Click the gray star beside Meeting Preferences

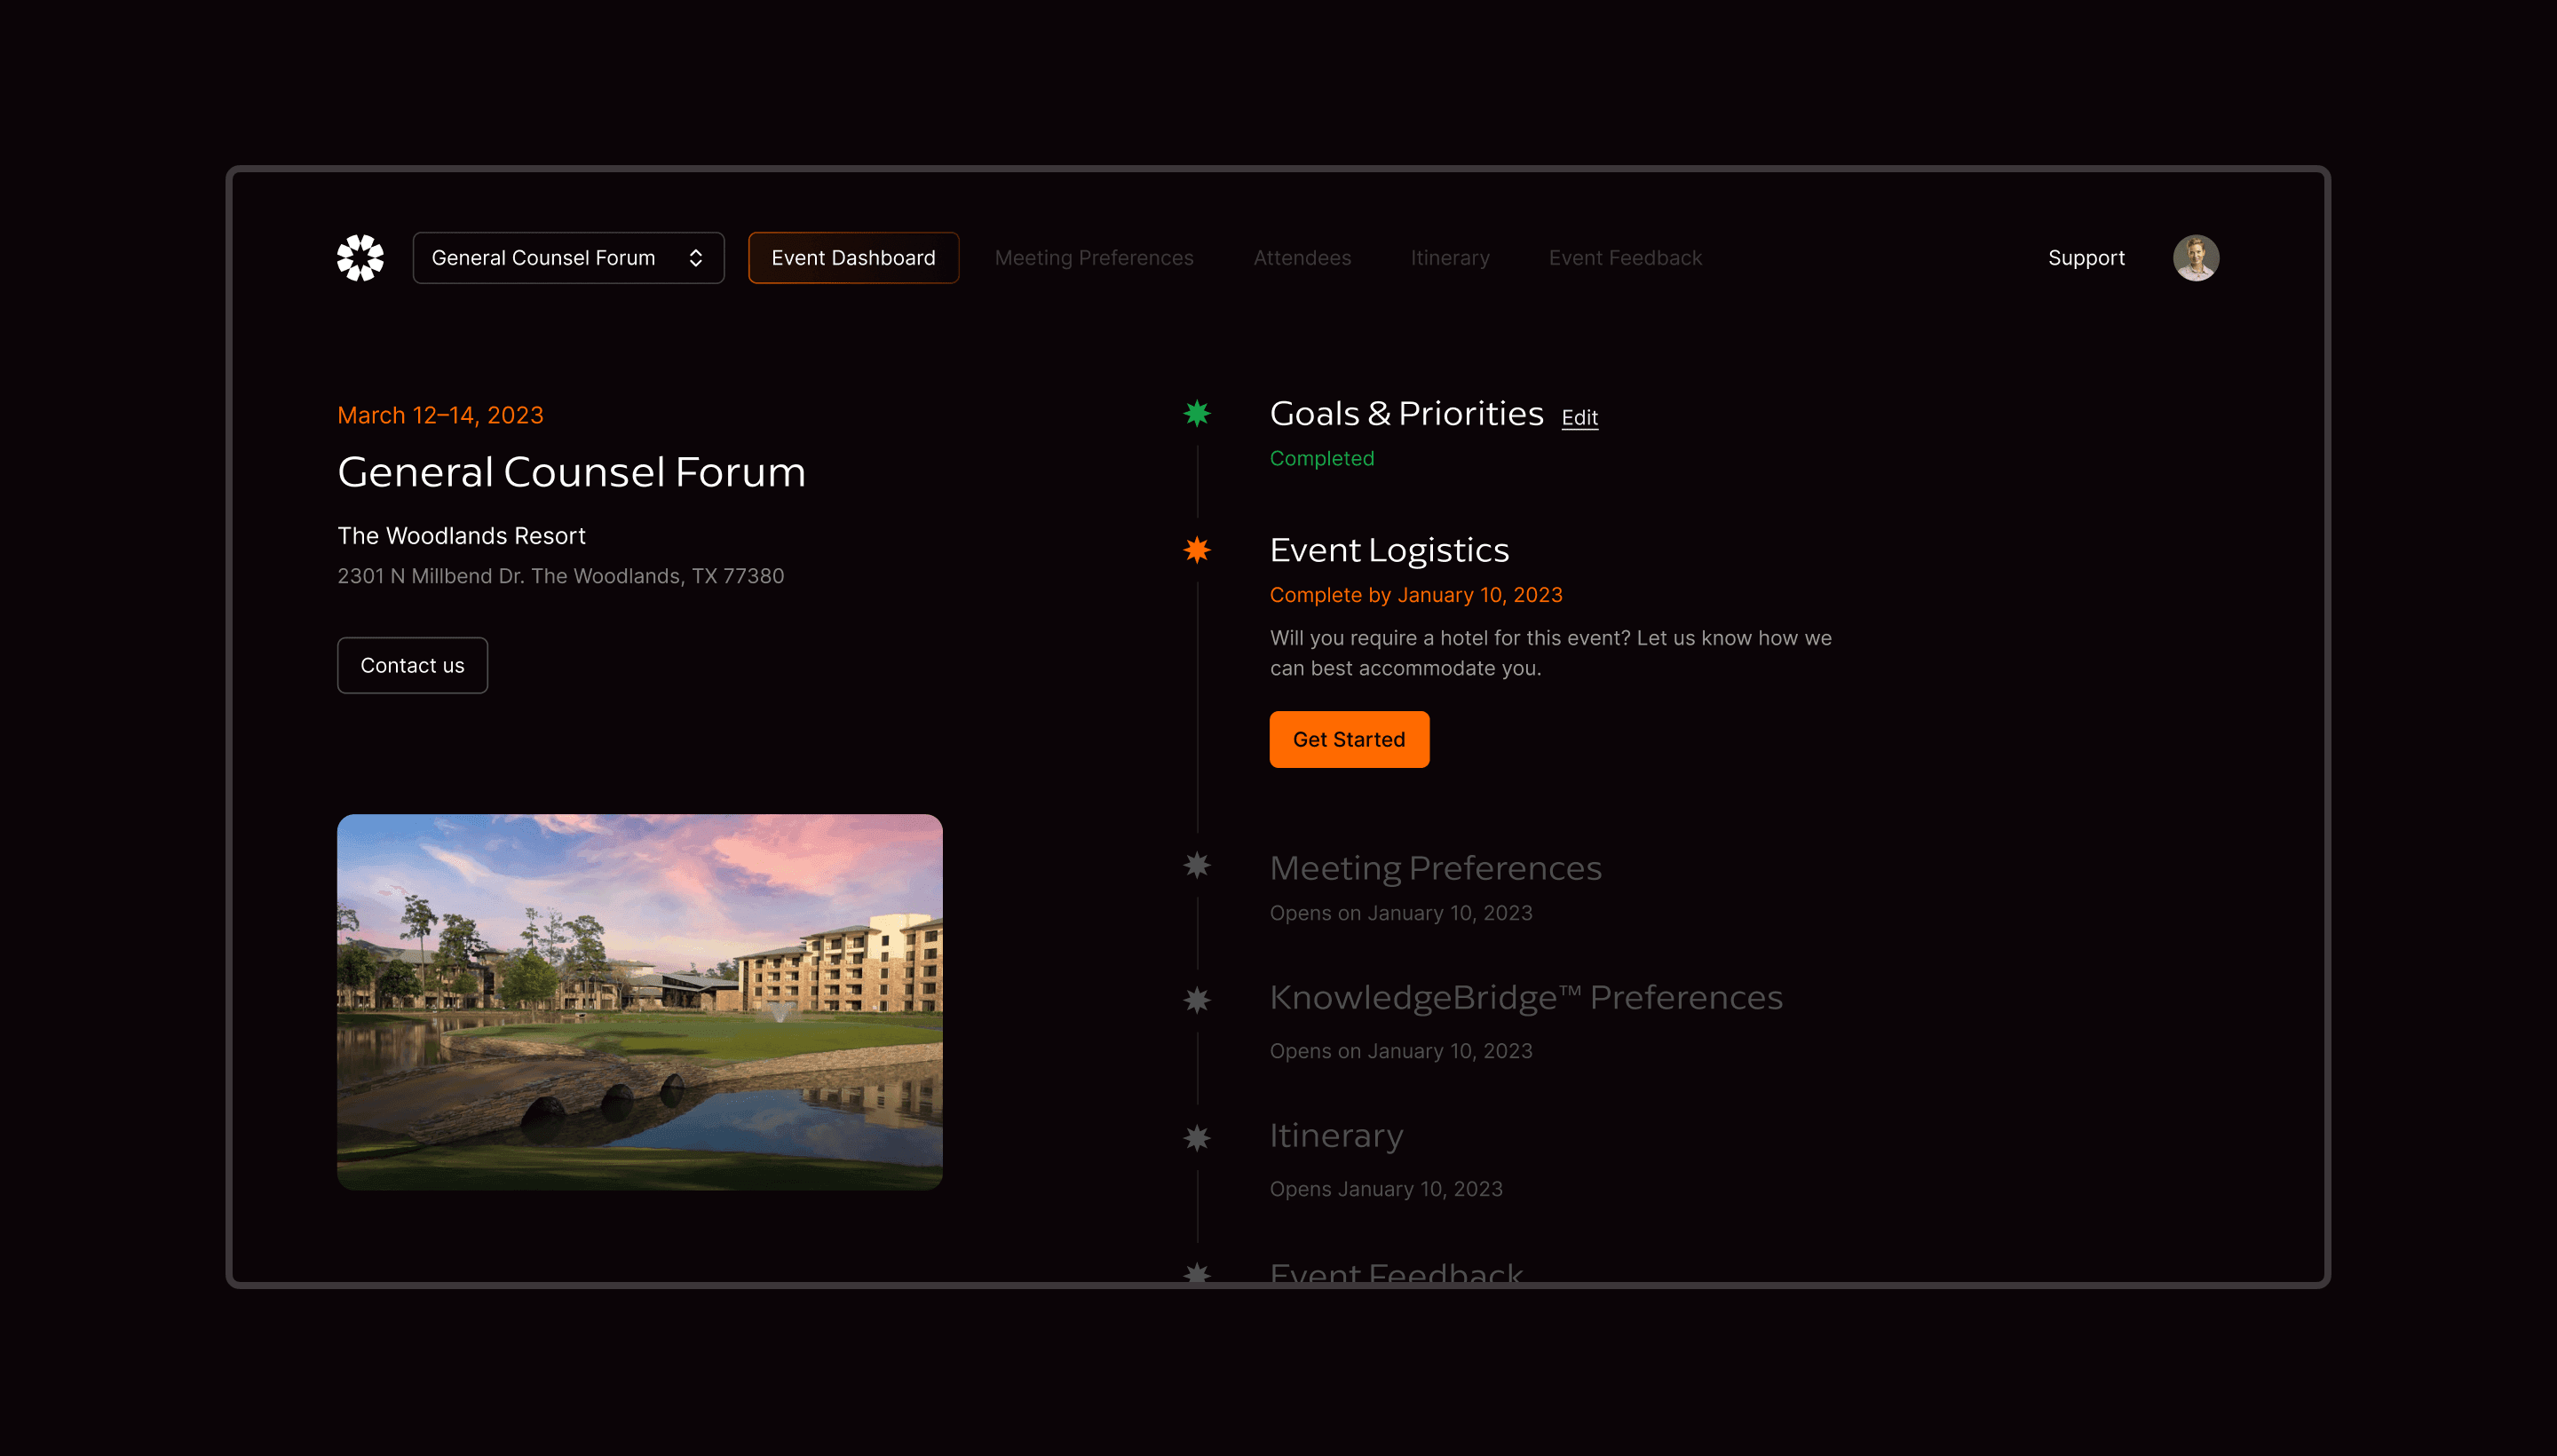[1197, 865]
